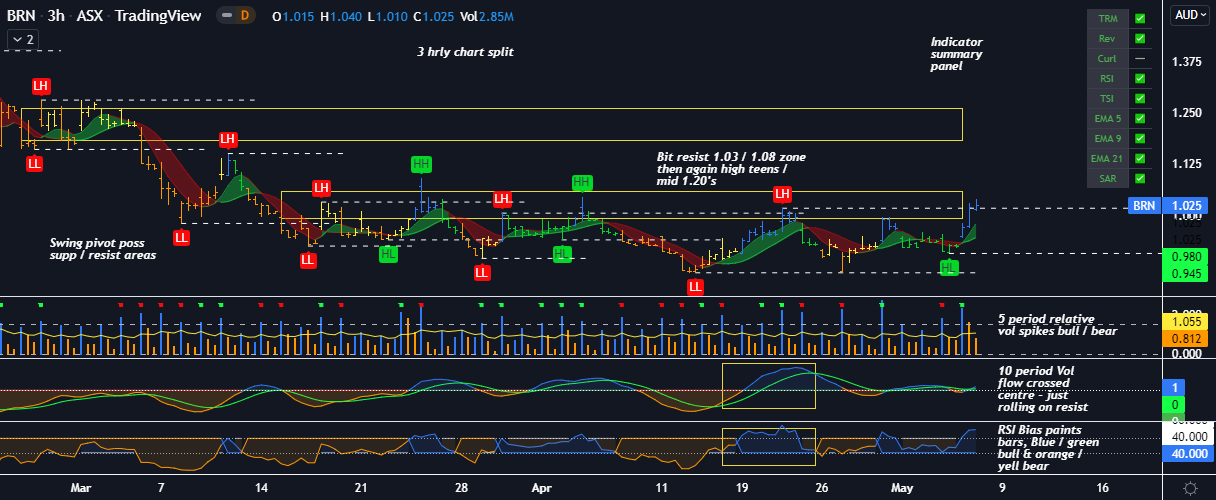
Task: Click the BRN symbol name in header
Action: (22, 16)
